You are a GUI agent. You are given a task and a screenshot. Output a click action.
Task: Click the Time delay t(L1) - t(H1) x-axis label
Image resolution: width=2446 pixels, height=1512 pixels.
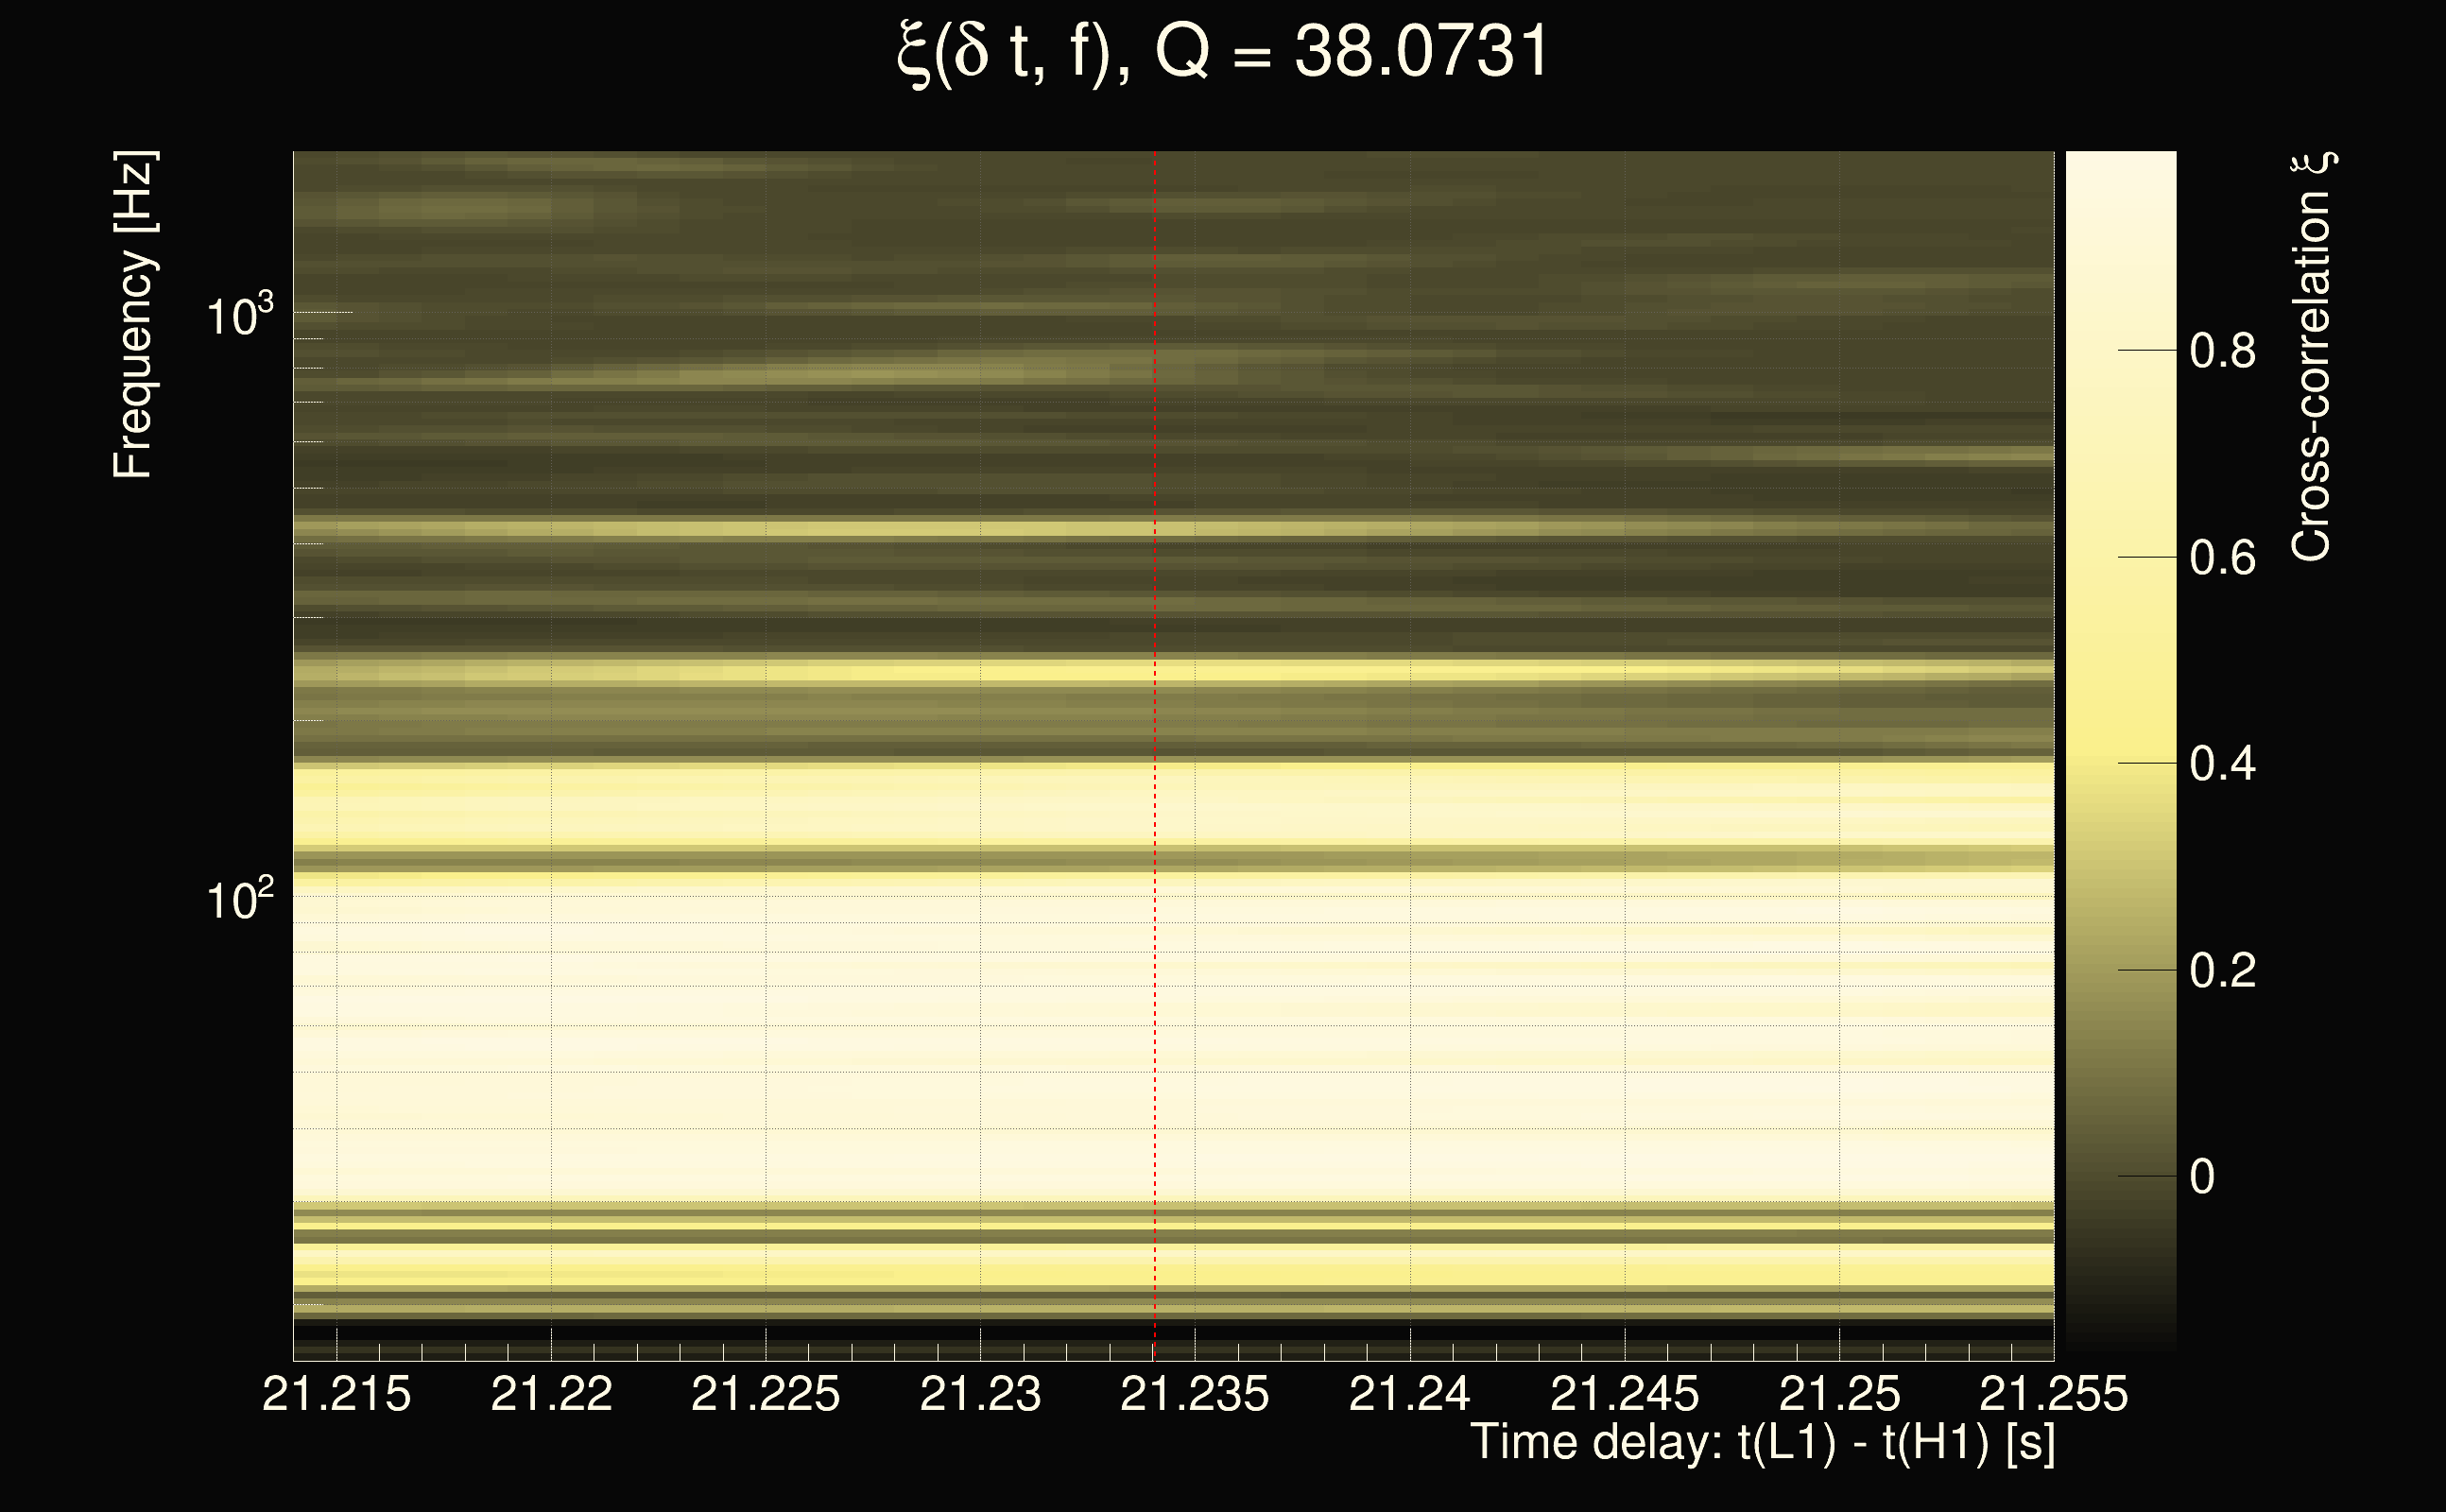pos(1762,1442)
